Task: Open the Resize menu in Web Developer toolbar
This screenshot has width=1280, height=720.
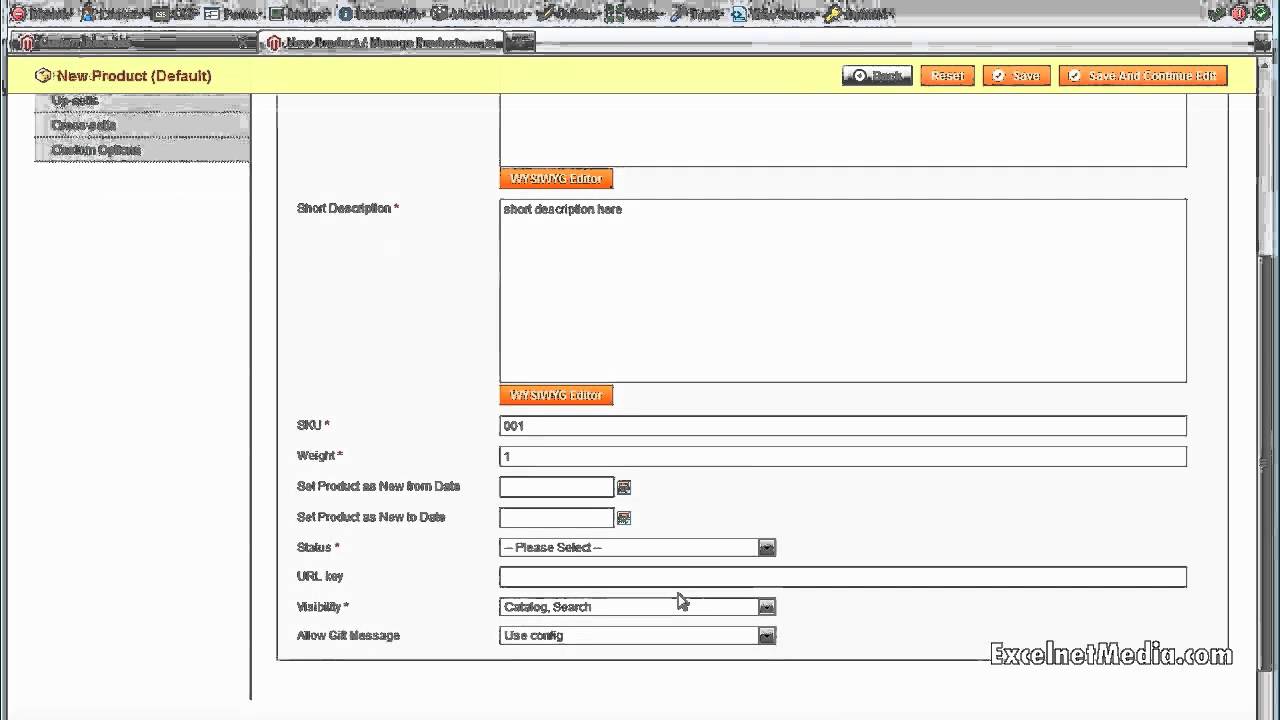Action: (634, 14)
